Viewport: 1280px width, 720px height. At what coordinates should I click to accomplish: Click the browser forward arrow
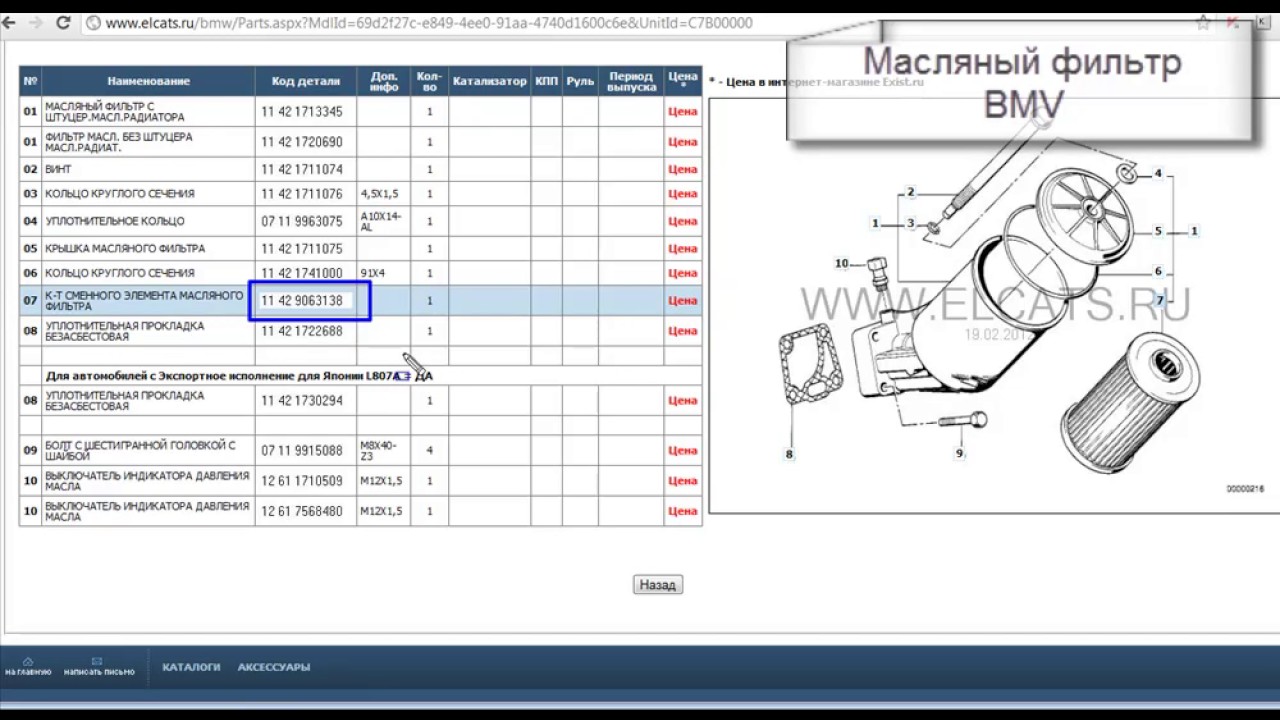(x=37, y=22)
